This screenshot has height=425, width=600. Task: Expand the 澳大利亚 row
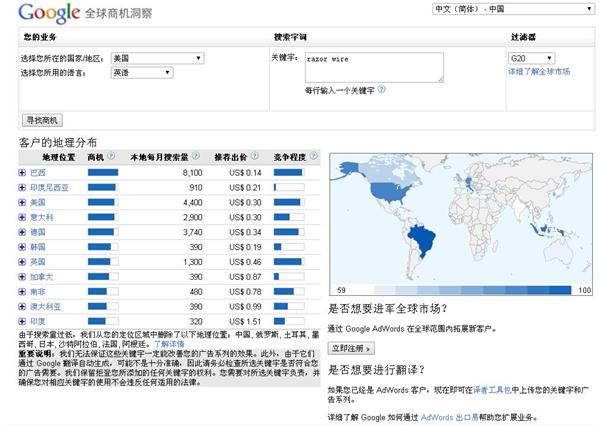tap(22, 307)
